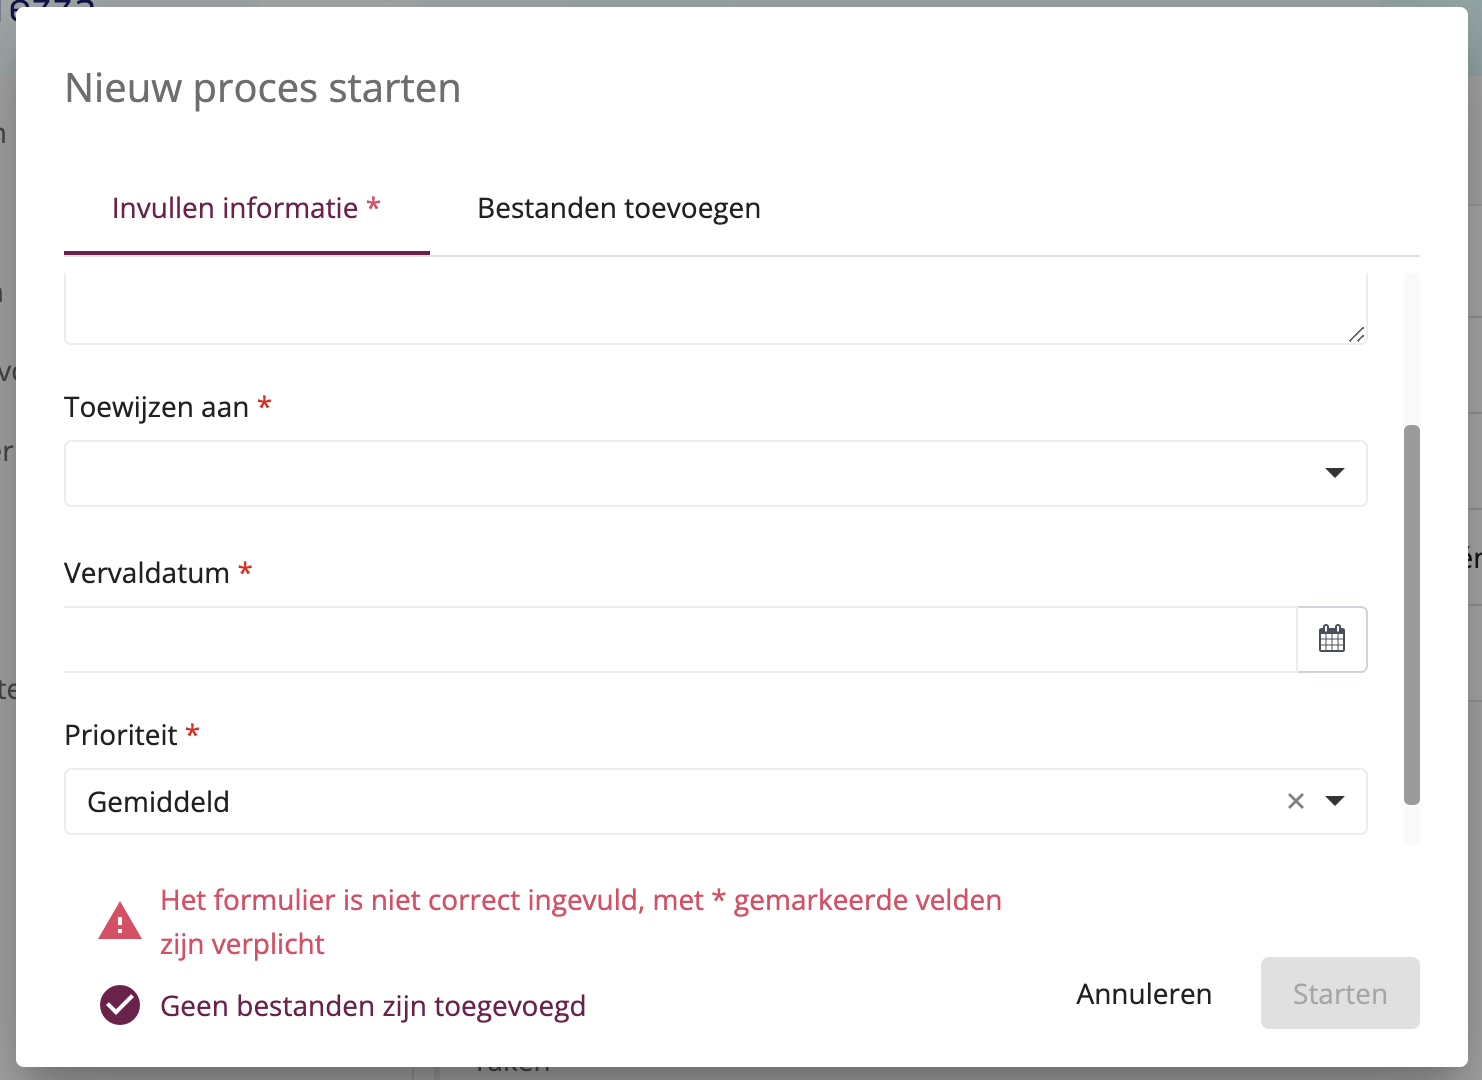Viewport: 1482px width, 1080px height.
Task: Switch to the Invullen informatie tab
Action: (246, 208)
